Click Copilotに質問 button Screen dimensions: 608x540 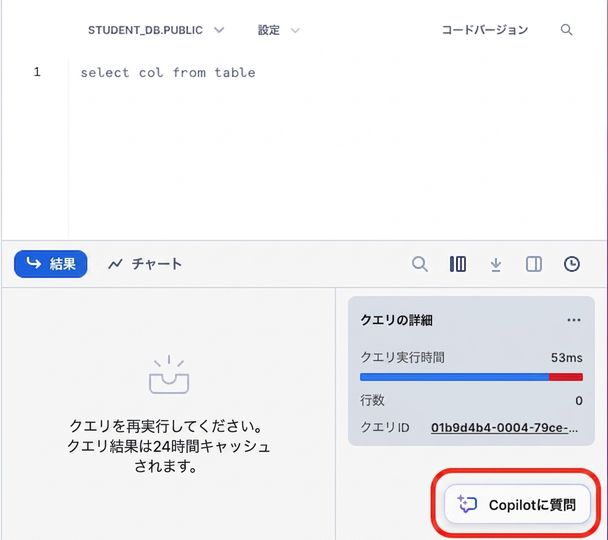517,504
